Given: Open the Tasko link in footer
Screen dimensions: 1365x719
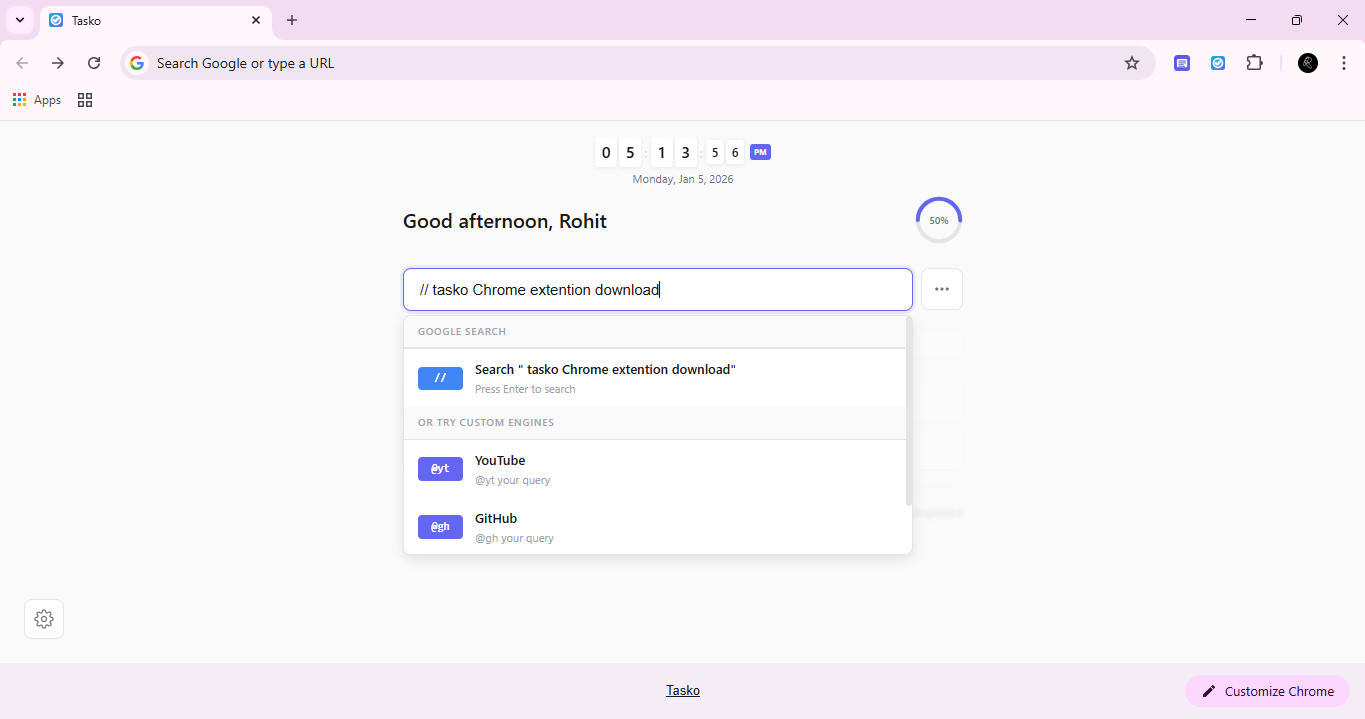Looking at the screenshot, I should click(x=683, y=691).
